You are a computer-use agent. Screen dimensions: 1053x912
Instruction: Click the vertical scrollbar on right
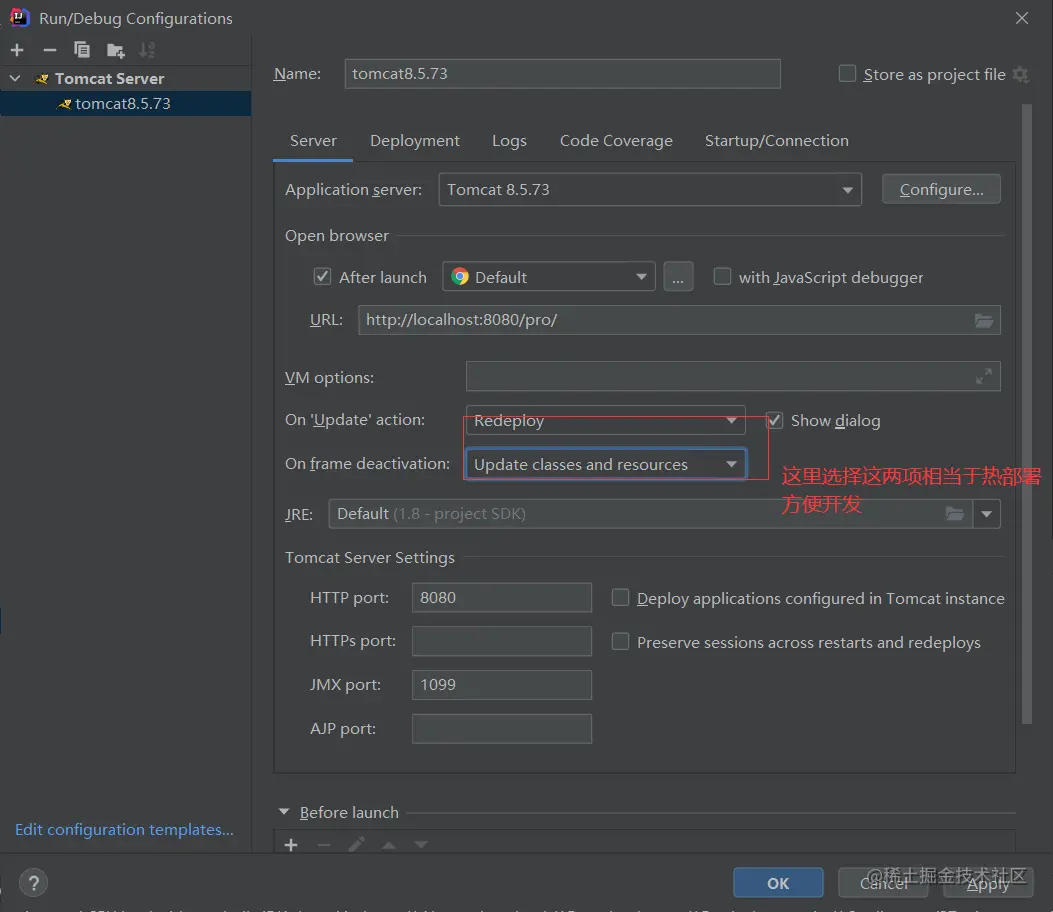(1026, 413)
